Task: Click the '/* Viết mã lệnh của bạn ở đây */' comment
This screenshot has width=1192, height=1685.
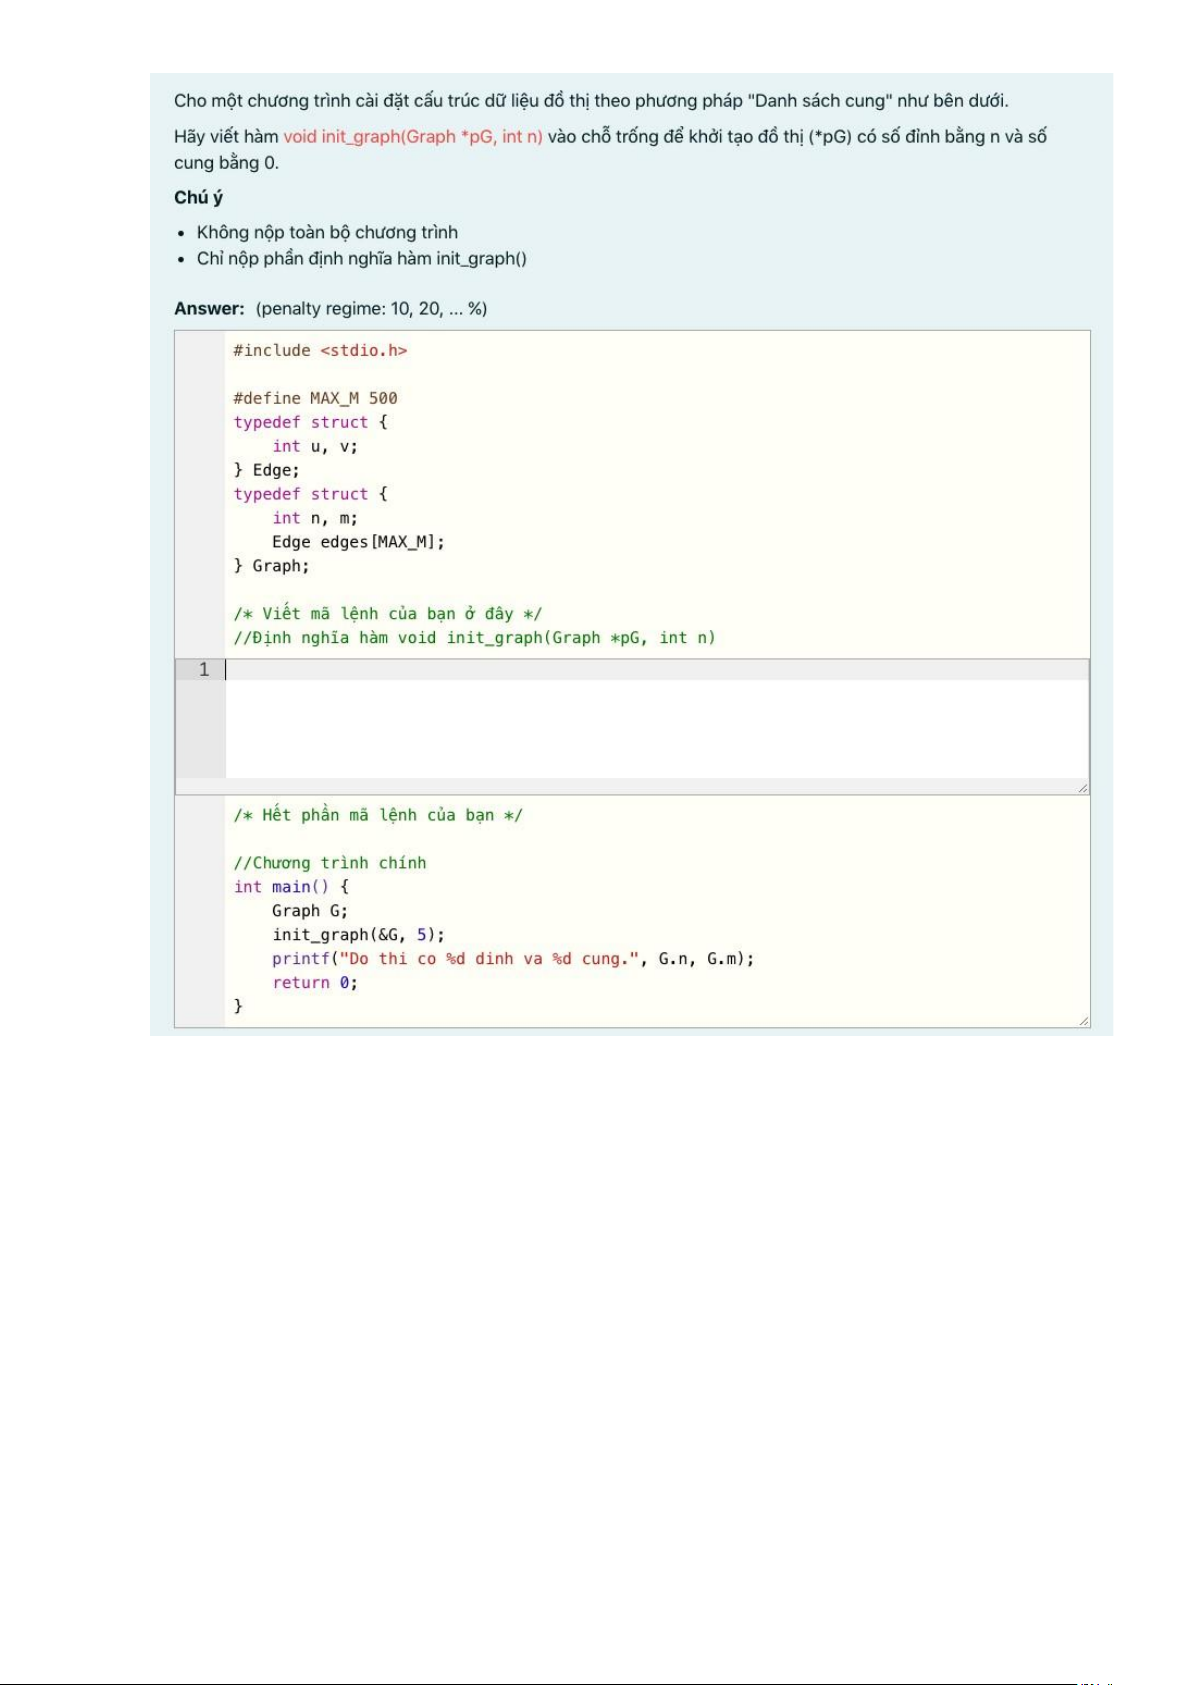Action: coord(387,614)
